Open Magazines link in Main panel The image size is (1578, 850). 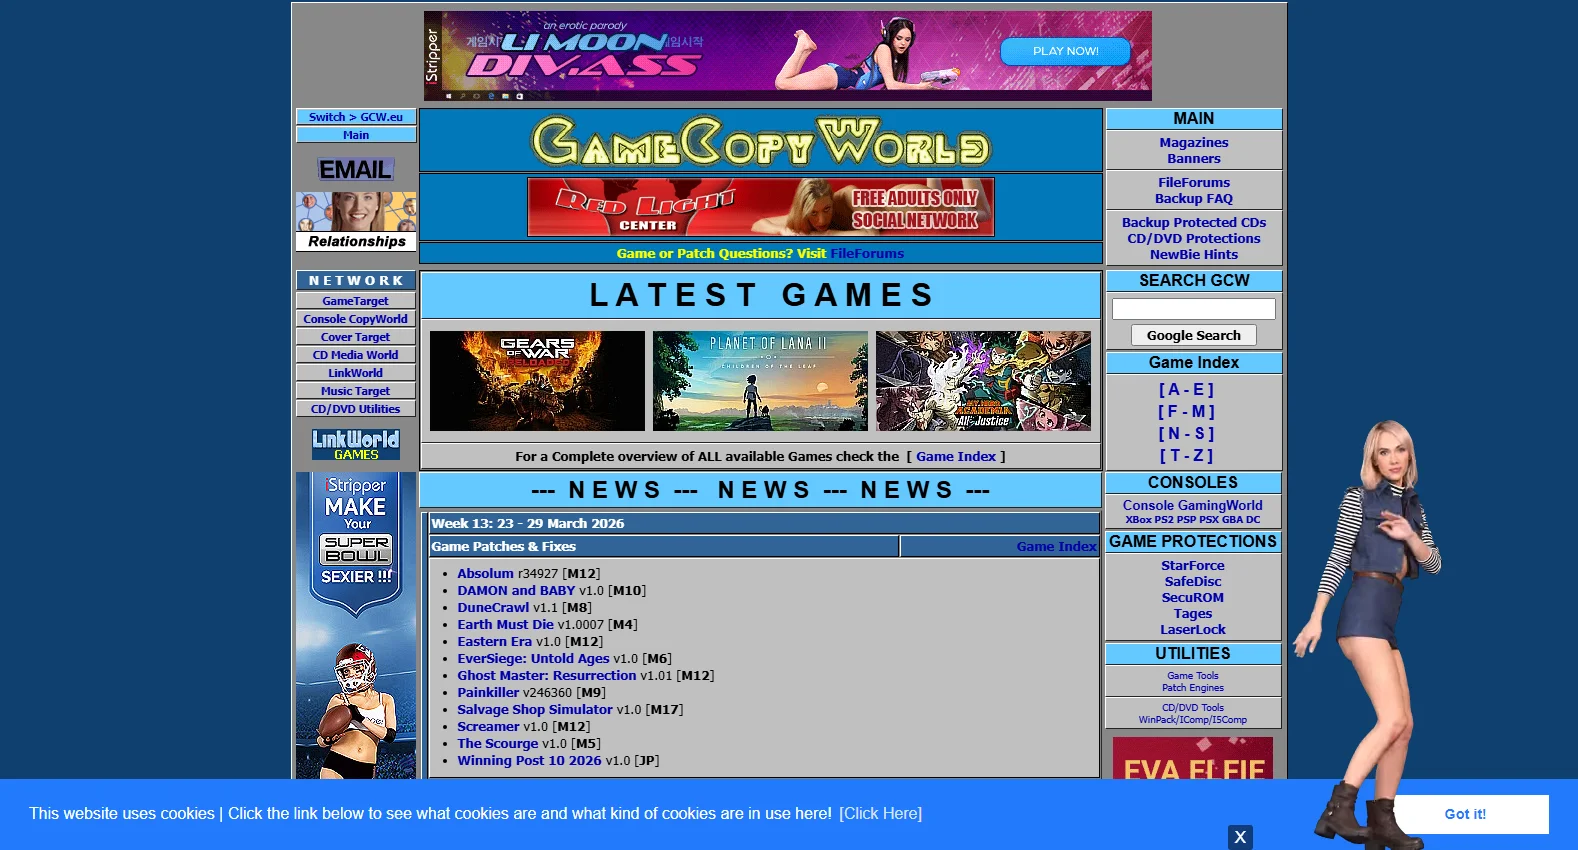point(1194,143)
